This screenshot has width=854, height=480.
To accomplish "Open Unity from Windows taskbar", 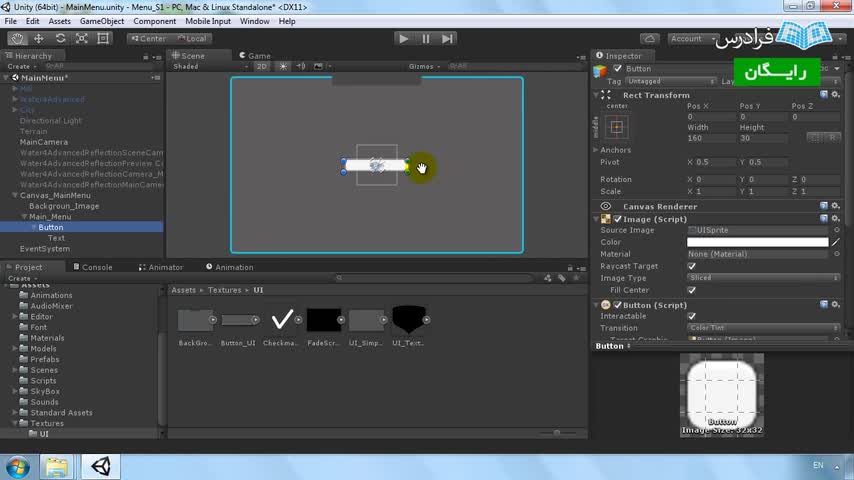I will point(101,467).
